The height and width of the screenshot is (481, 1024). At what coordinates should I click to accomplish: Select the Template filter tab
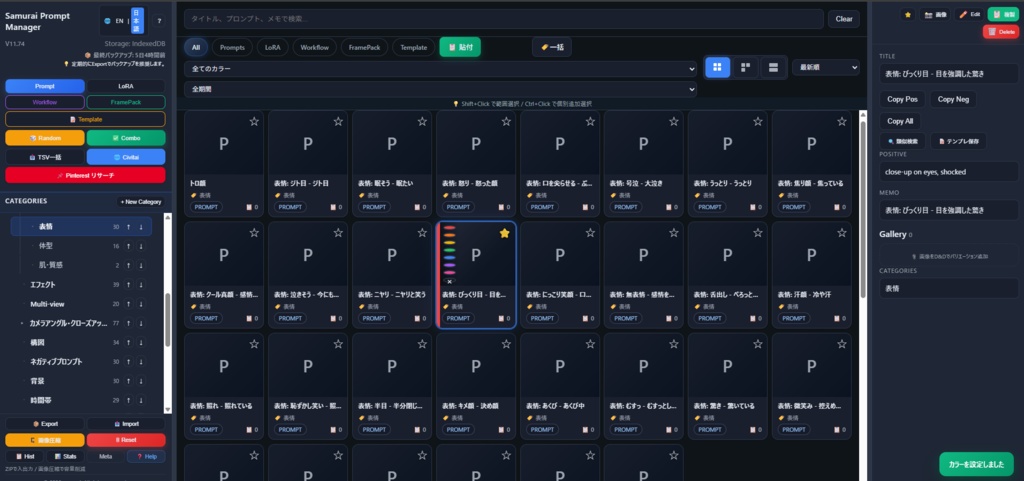(413, 47)
